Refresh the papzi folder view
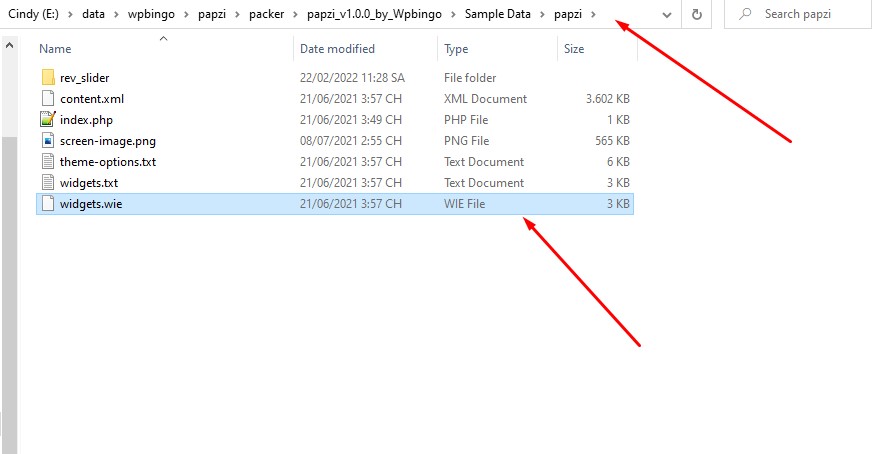This screenshot has width=873, height=454. tap(697, 14)
